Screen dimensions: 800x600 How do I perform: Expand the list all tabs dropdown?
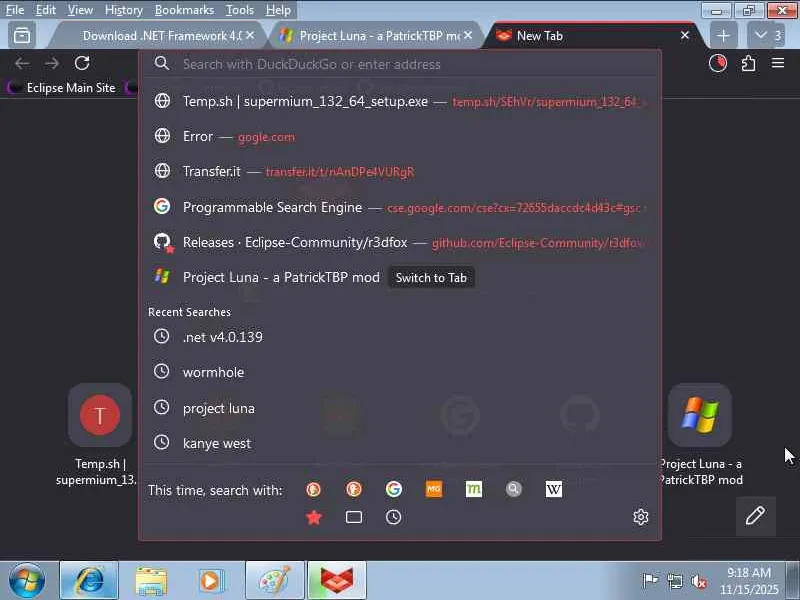pyautogui.click(x=767, y=35)
